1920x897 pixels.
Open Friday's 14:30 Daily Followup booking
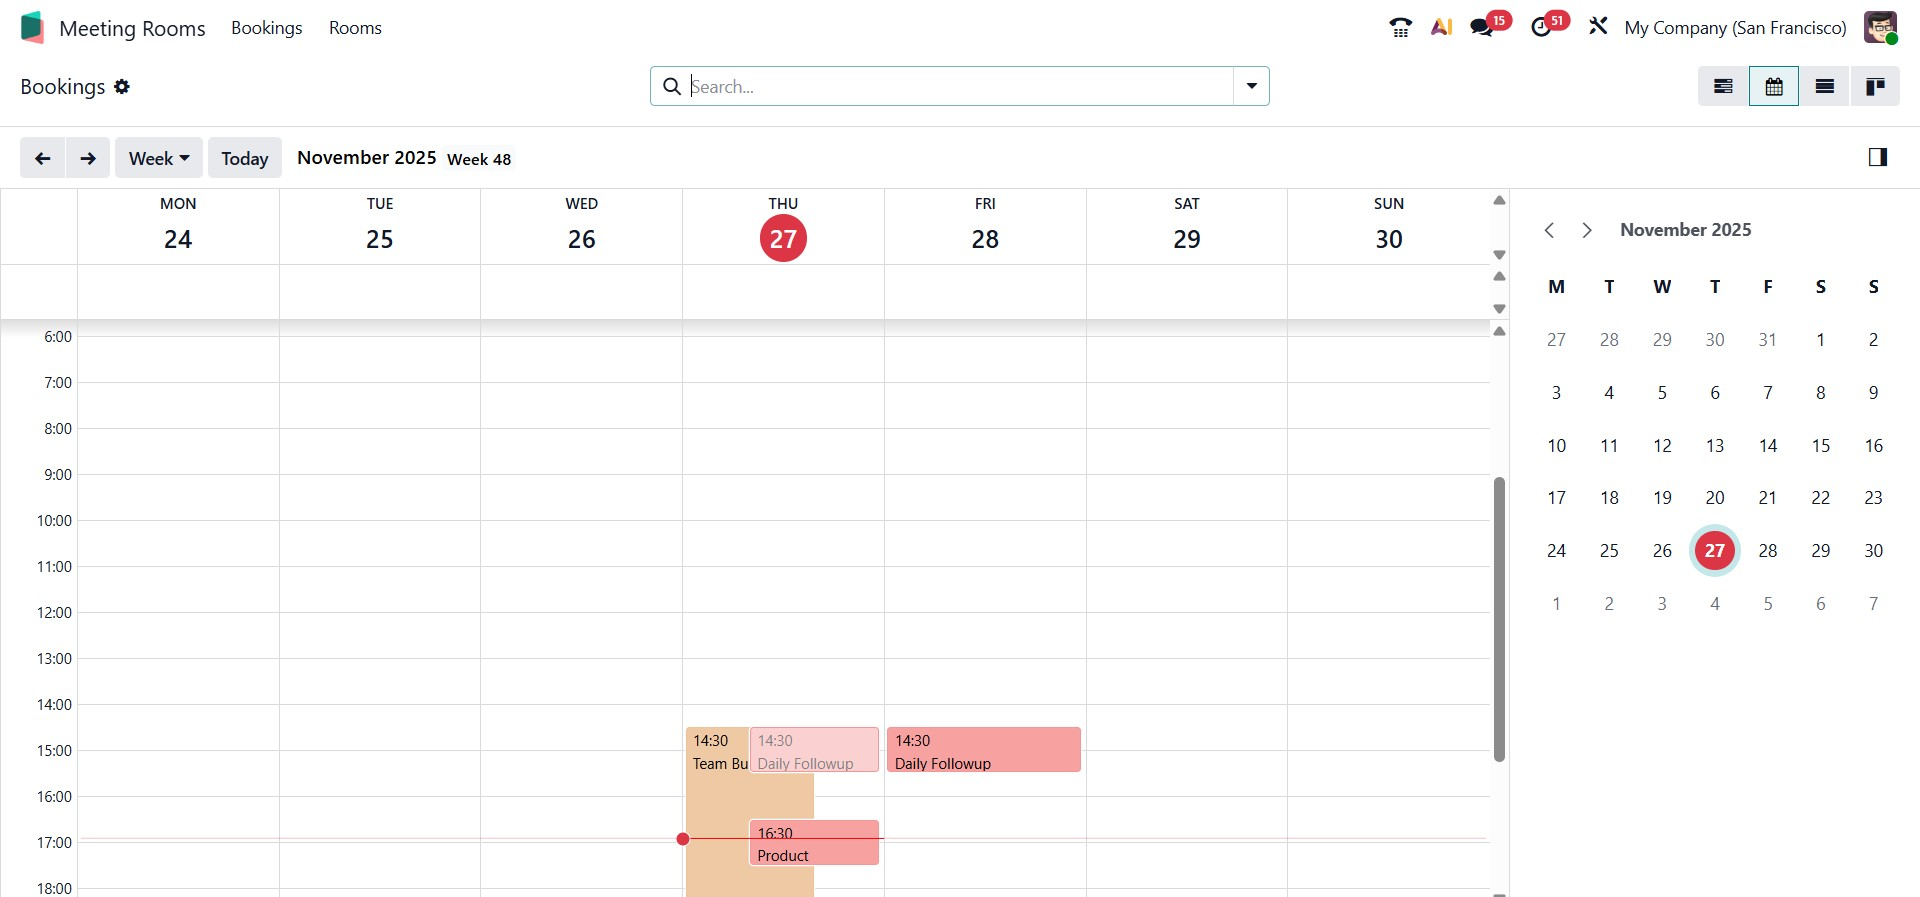(983, 750)
